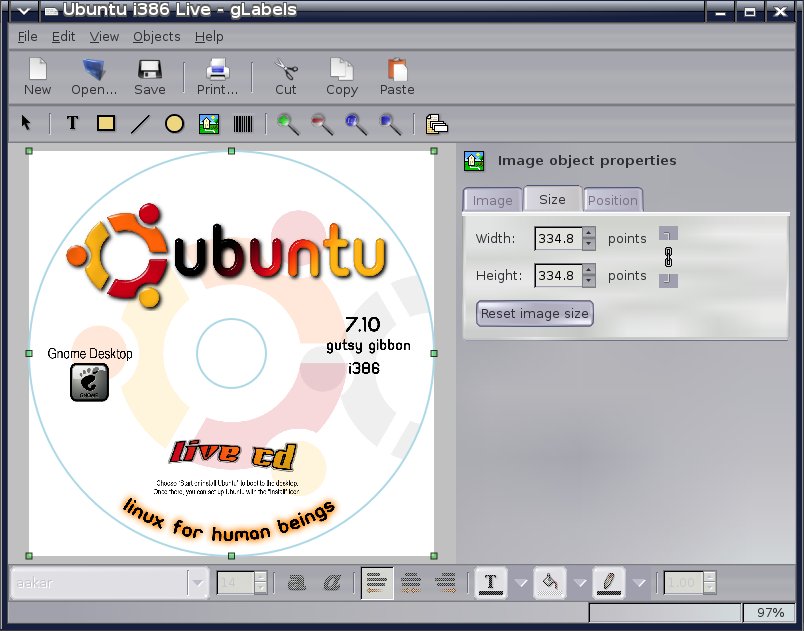This screenshot has height=631, width=804.
Task: Zoom out with the red magnifier
Action: pyautogui.click(x=322, y=124)
